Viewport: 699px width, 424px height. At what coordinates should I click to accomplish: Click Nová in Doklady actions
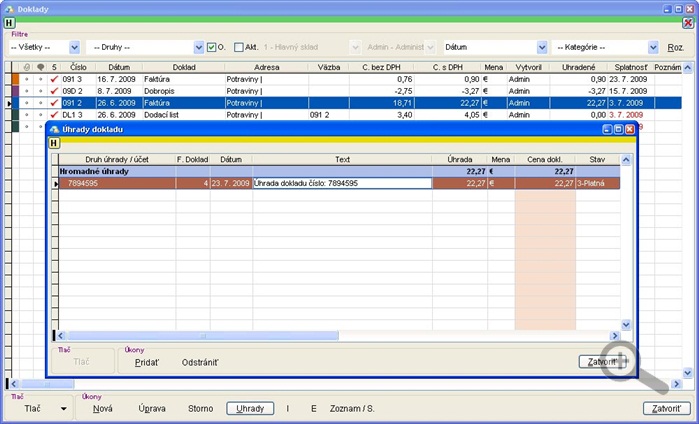(x=103, y=409)
